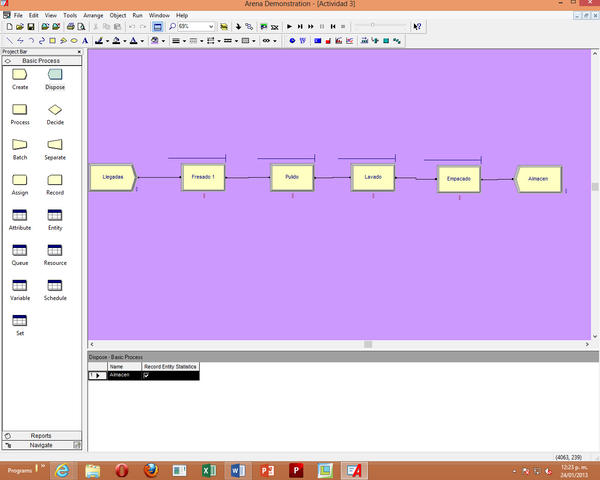Select the Create module in Project Bar
The image size is (600, 480).
pyautogui.click(x=20, y=79)
